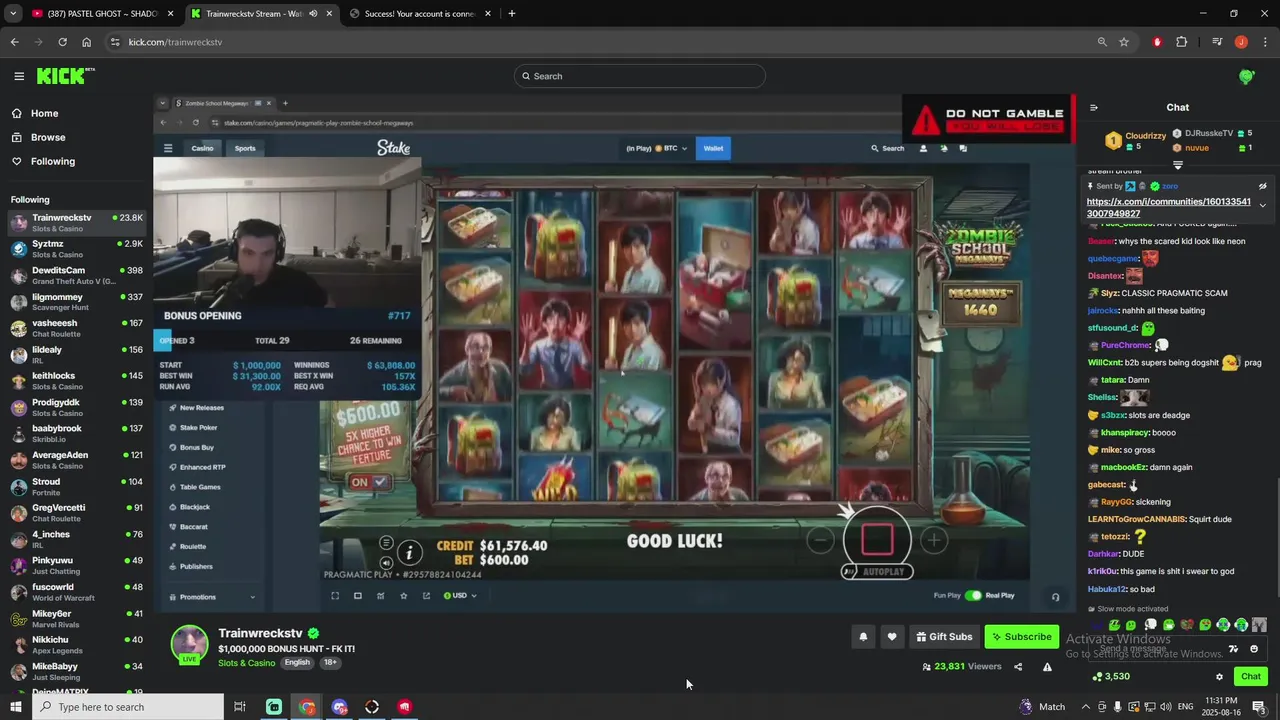
Task: Send the message with the green Chat button
Action: click(1251, 677)
